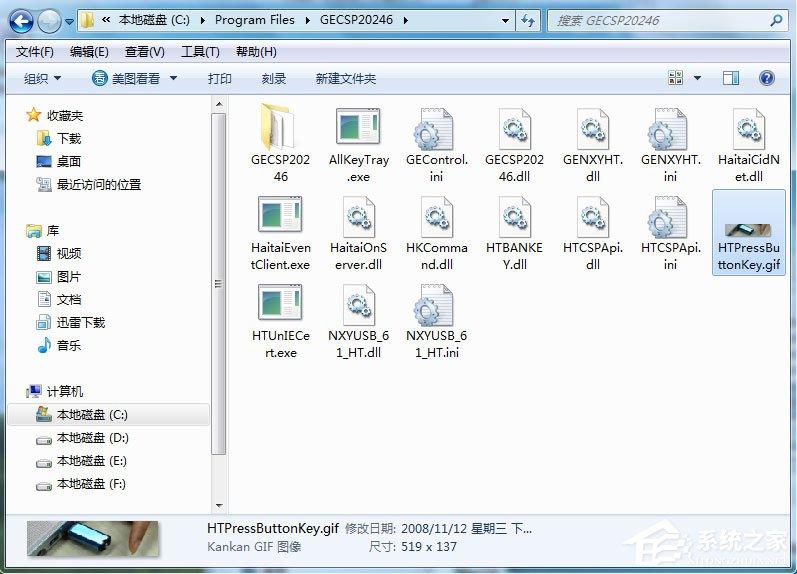Click the Forward navigation arrow

click(49, 21)
